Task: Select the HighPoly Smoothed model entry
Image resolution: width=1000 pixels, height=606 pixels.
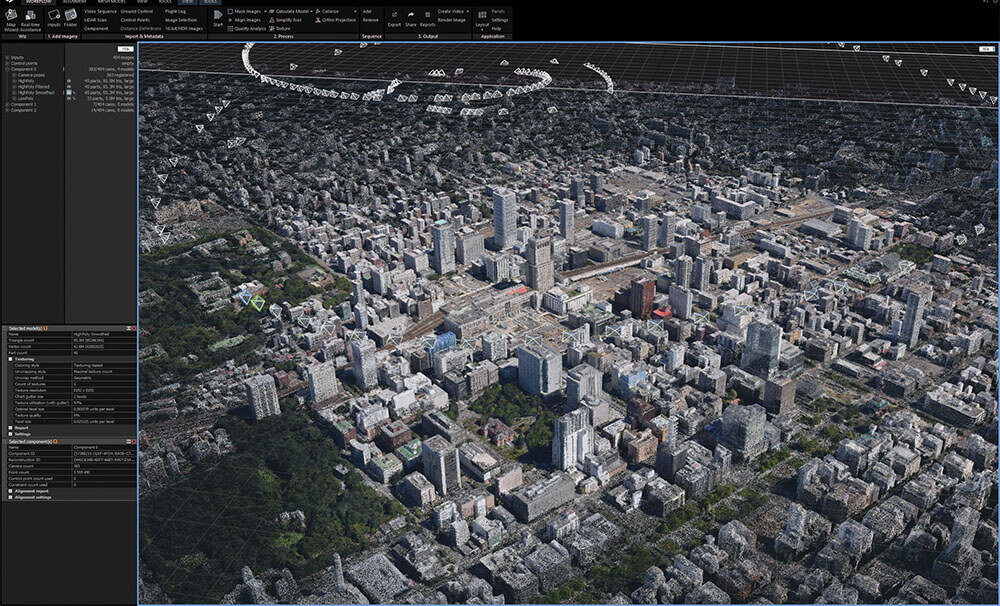Action: pos(36,92)
